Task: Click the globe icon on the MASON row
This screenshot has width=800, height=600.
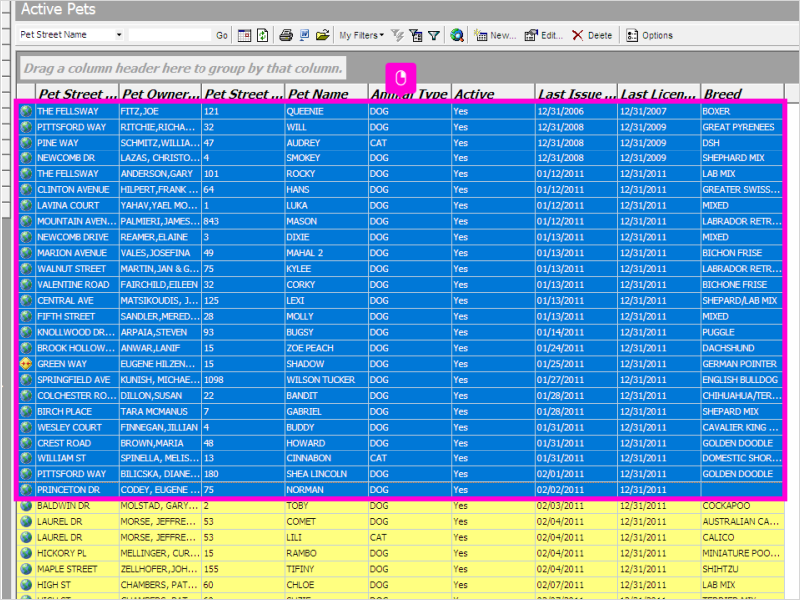Action: point(26,221)
